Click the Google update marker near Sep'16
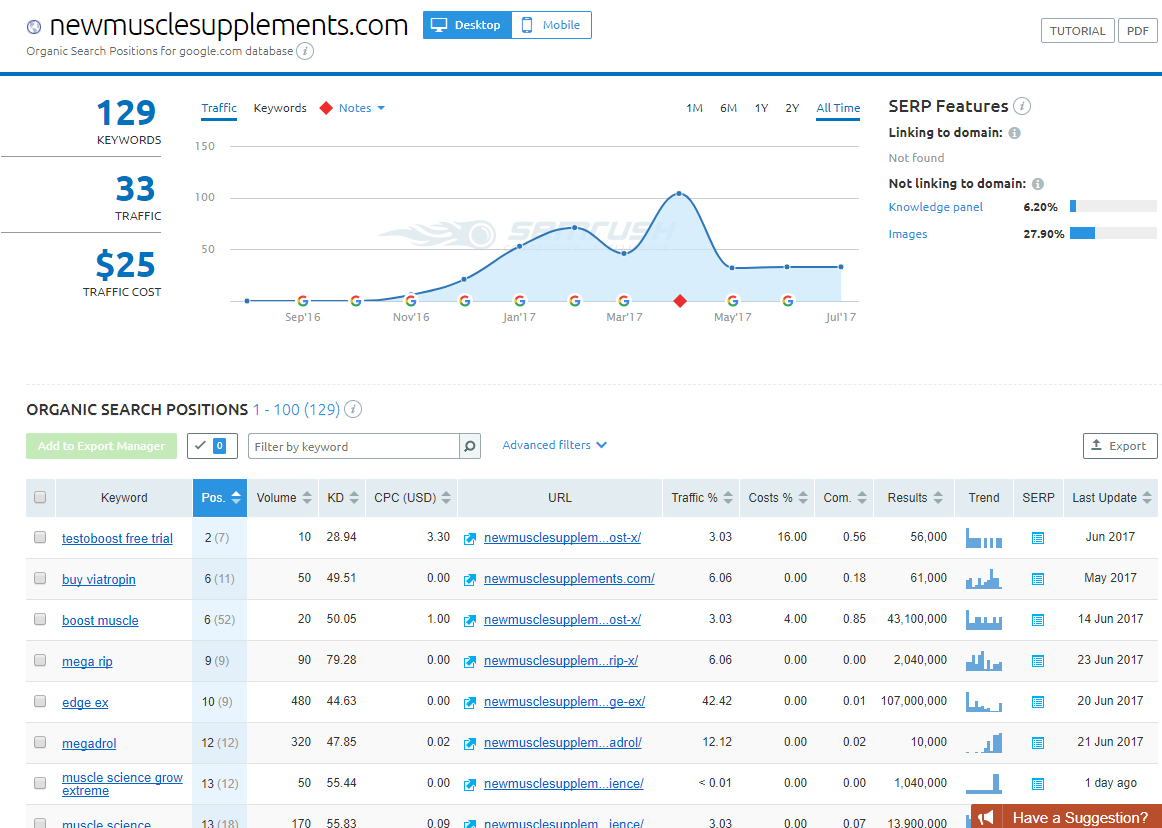Viewport: 1162px width, 828px height. click(x=302, y=301)
